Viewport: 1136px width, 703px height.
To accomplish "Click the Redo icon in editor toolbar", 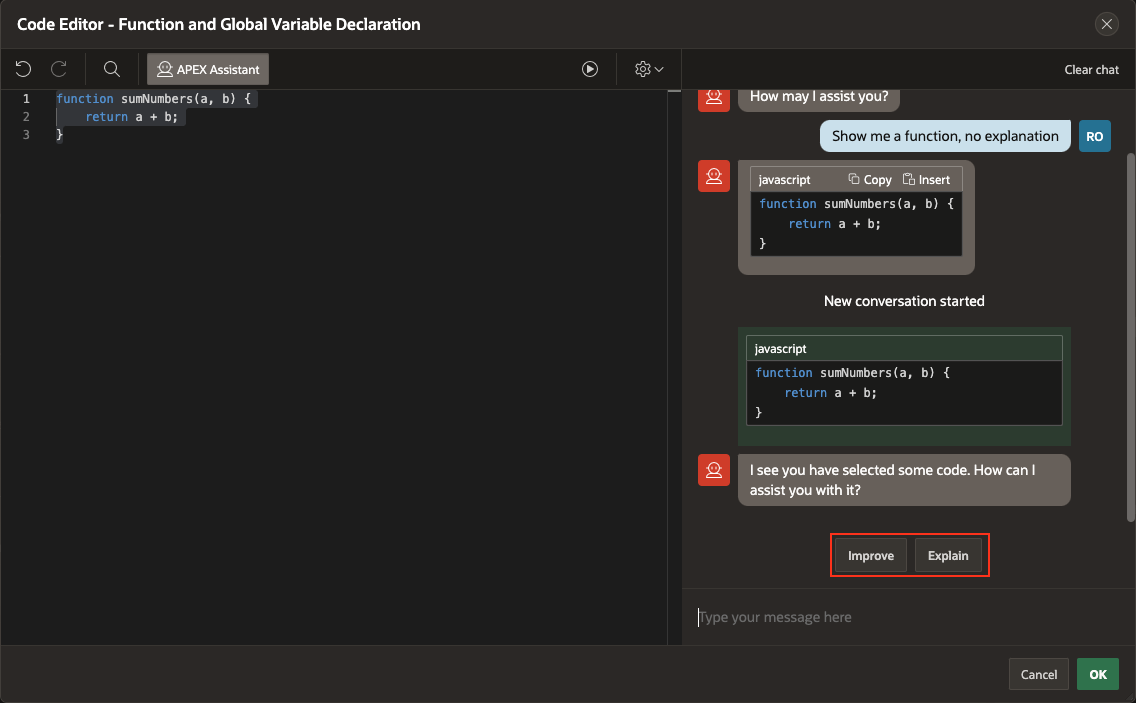I will coord(59,69).
